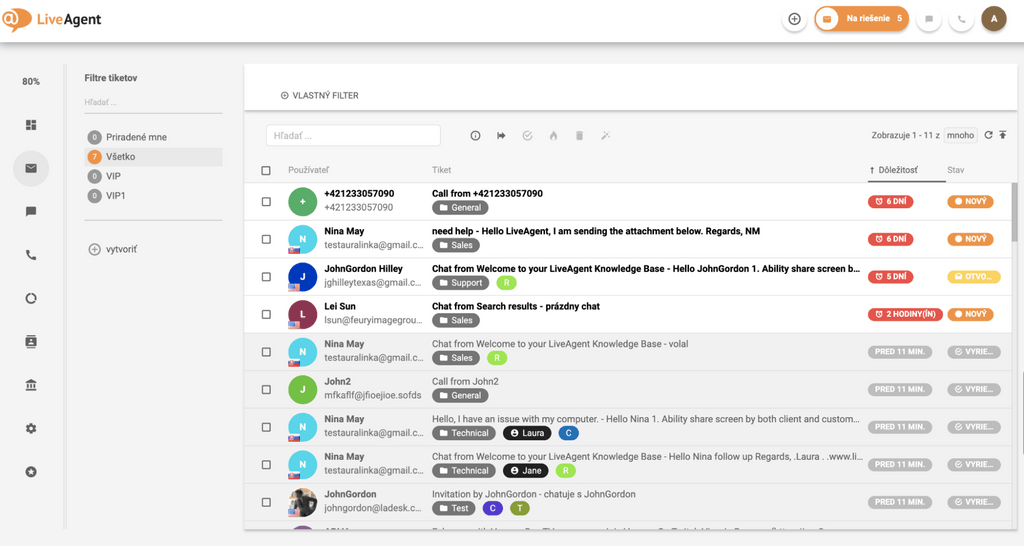Screen dimensions: 1024x546
Task: Click the 'Na riešenie 5' button
Action: tap(861, 19)
